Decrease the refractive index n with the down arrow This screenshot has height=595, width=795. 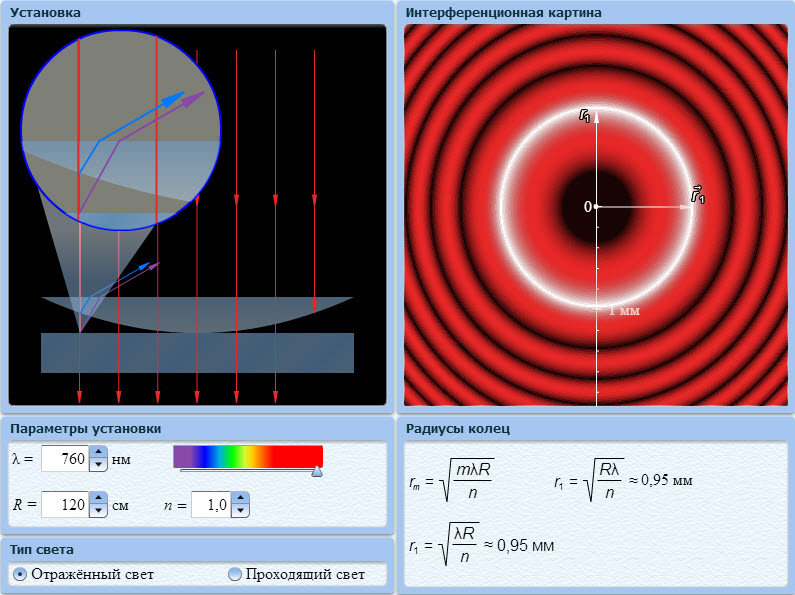click(x=240, y=511)
